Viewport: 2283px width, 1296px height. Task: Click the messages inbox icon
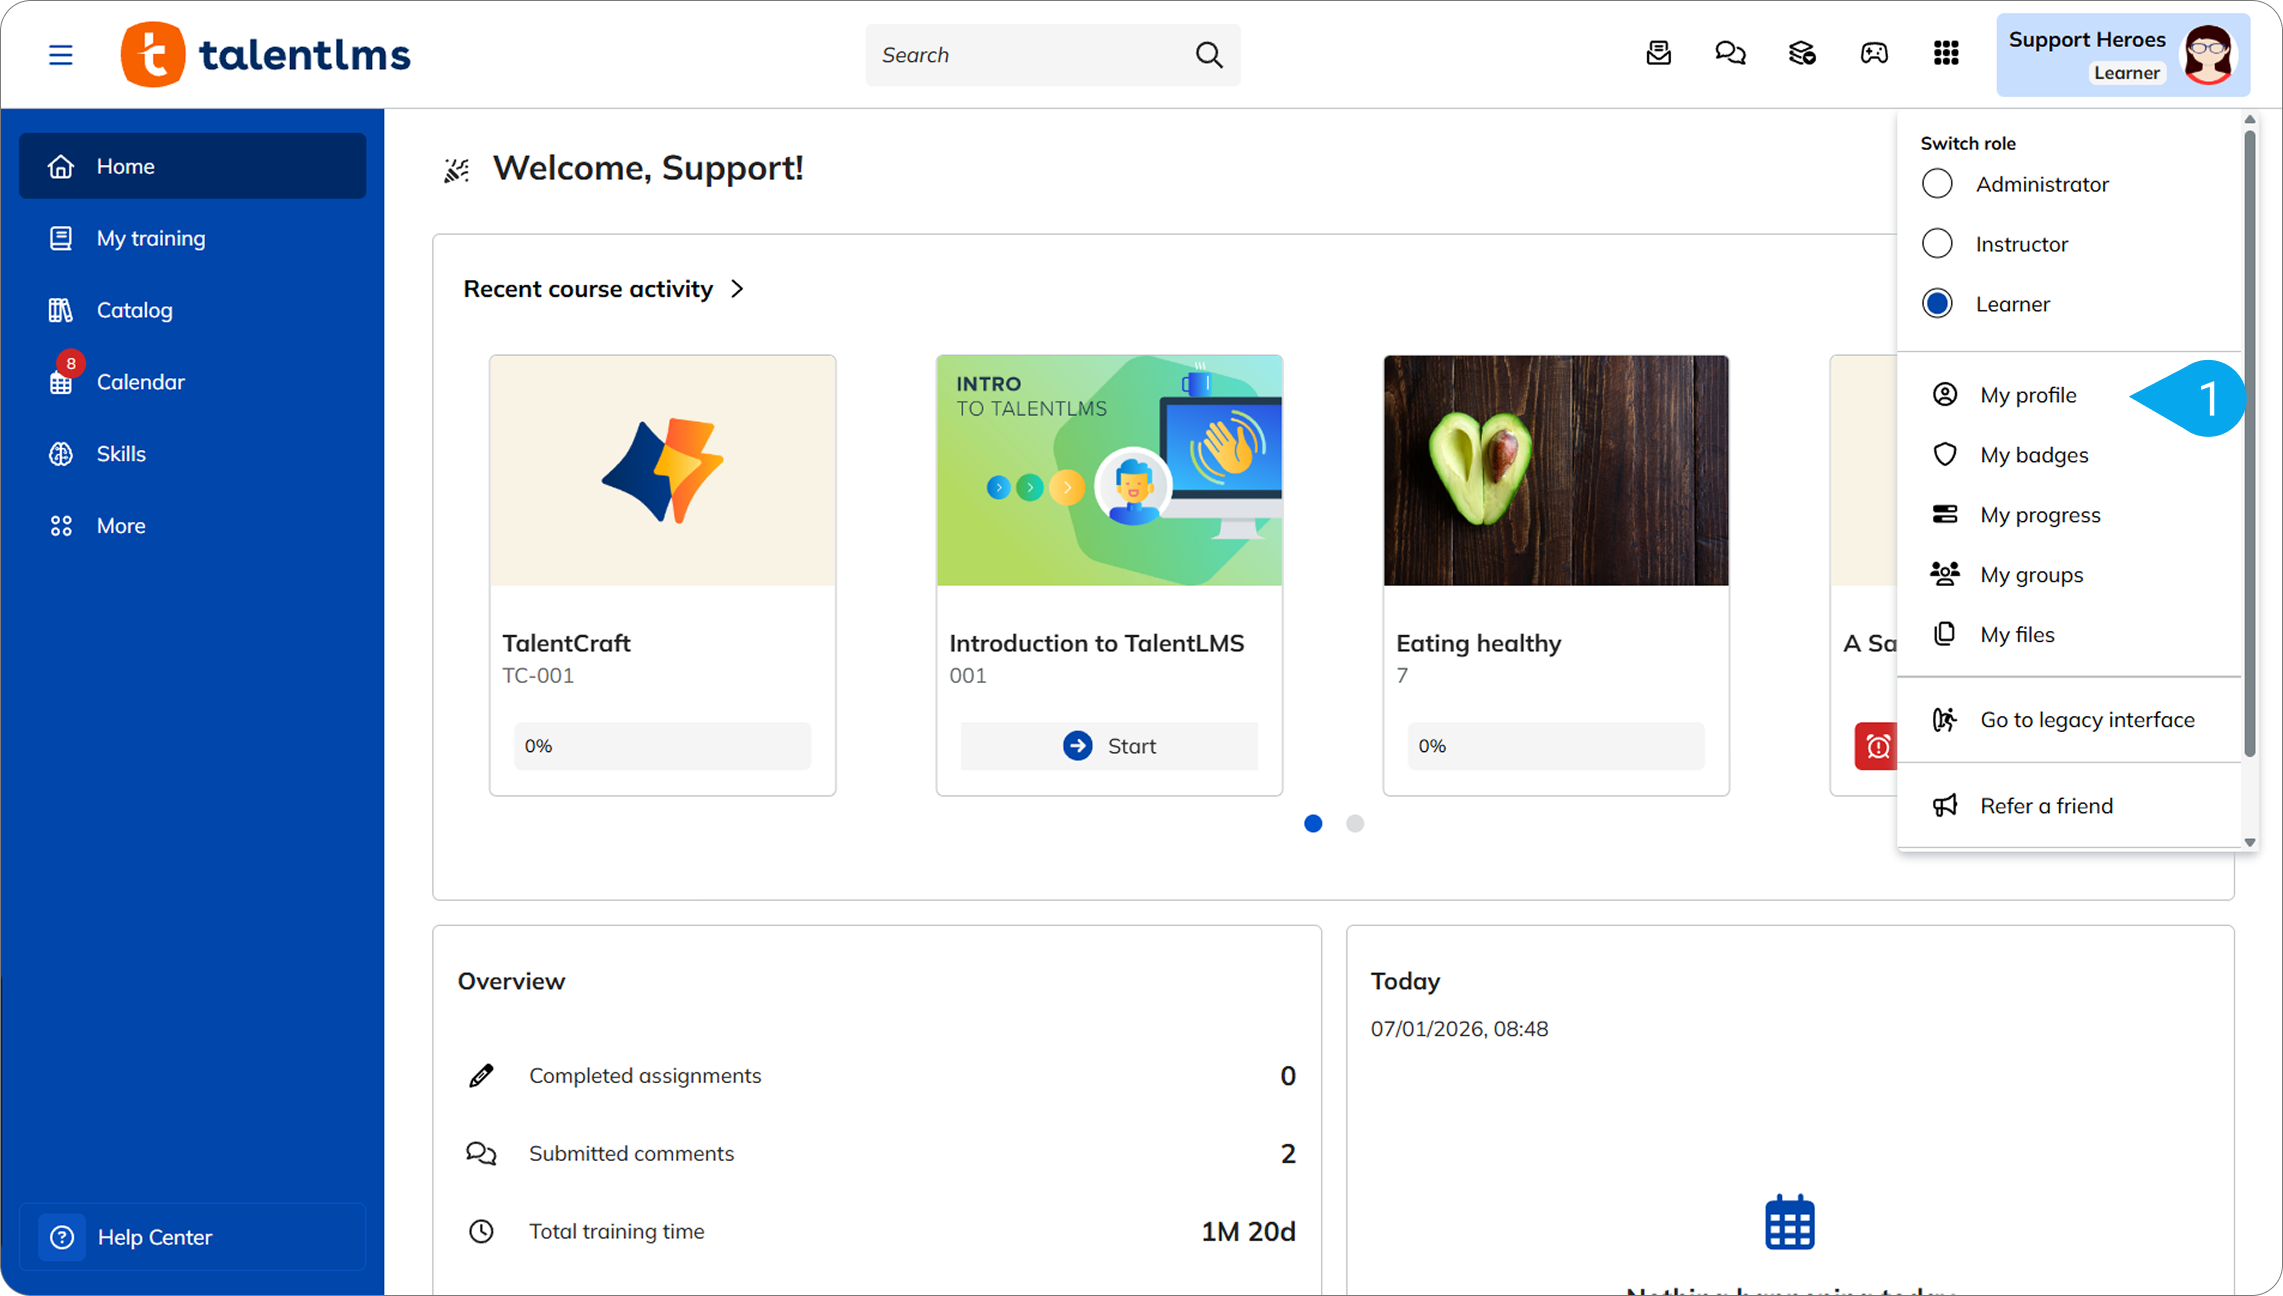point(1658,53)
